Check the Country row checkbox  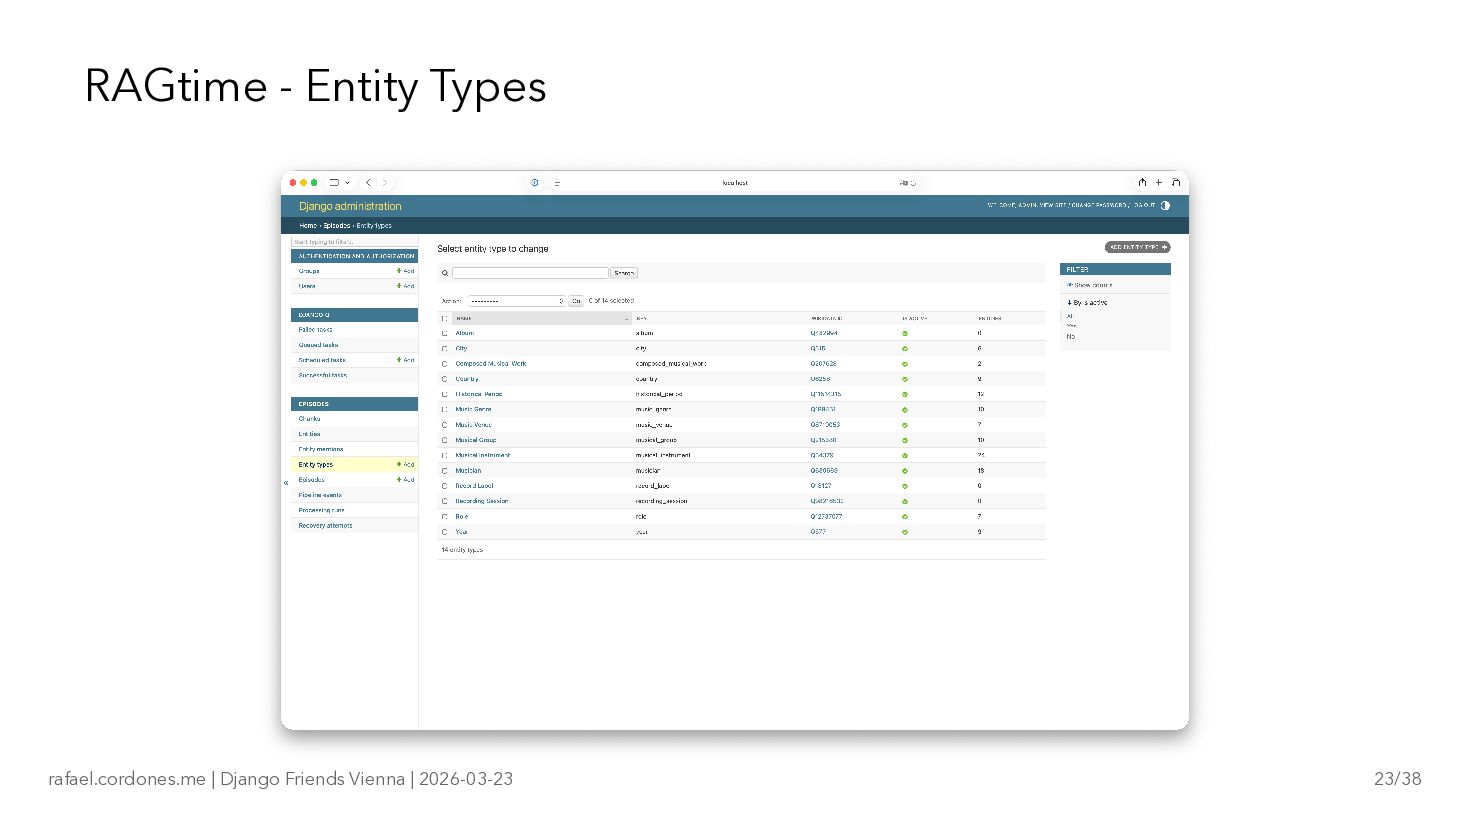444,379
